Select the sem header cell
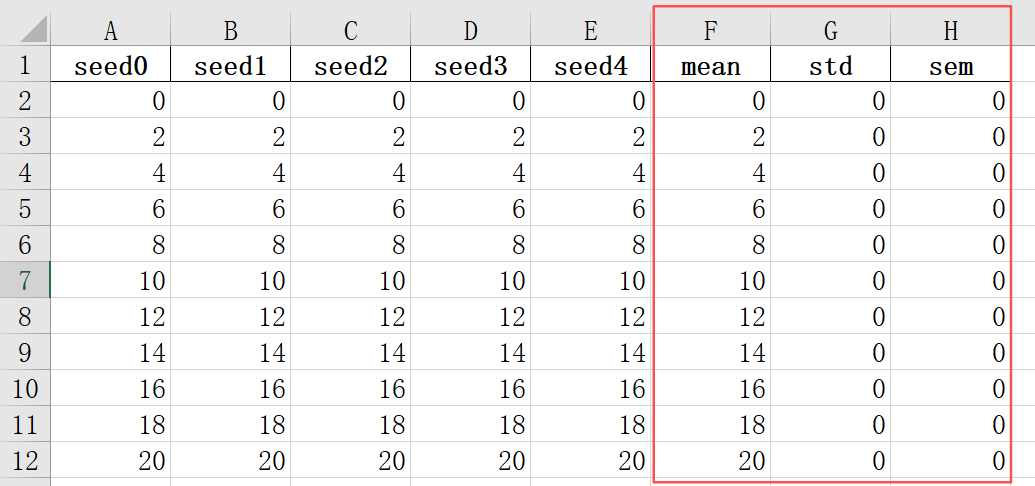This screenshot has width=1035, height=486. 951,66
